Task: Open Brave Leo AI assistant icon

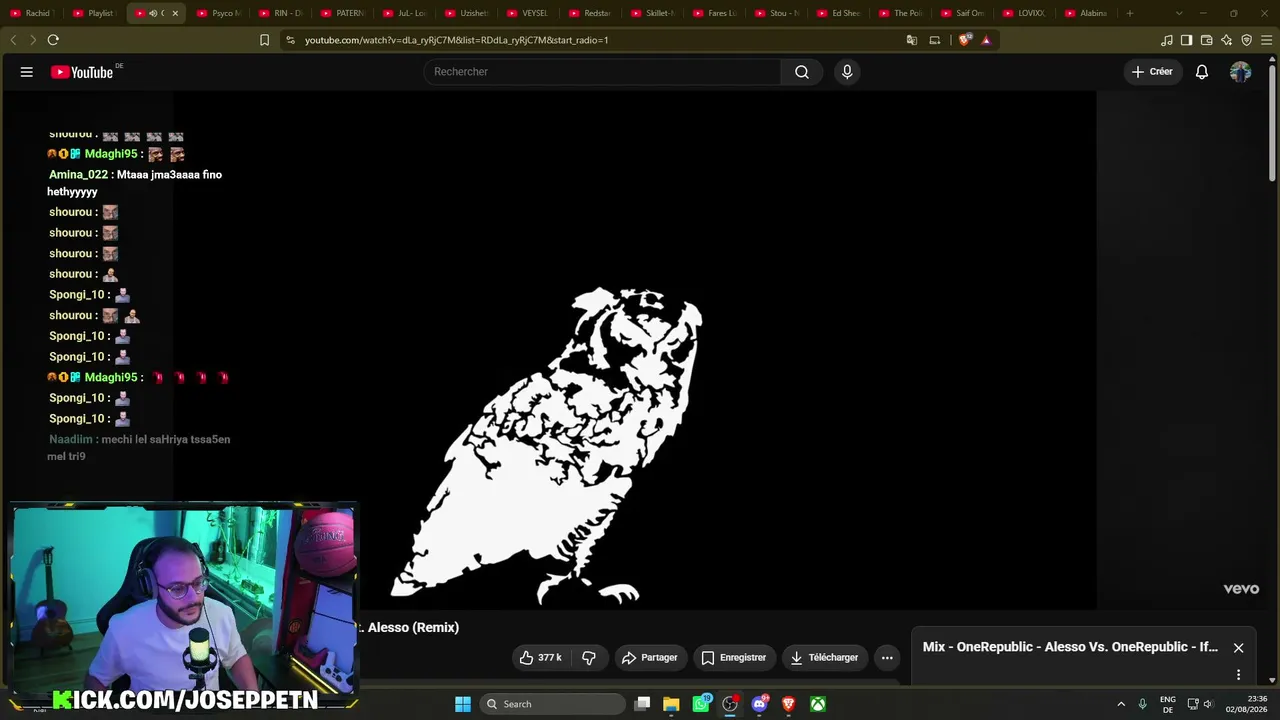Action: pos(1227,40)
